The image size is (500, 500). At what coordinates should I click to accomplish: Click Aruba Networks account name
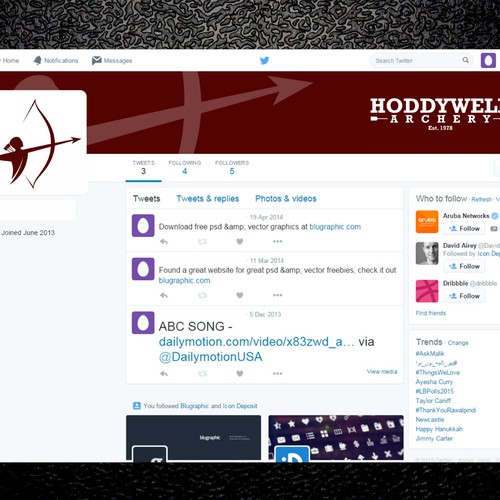click(466, 216)
